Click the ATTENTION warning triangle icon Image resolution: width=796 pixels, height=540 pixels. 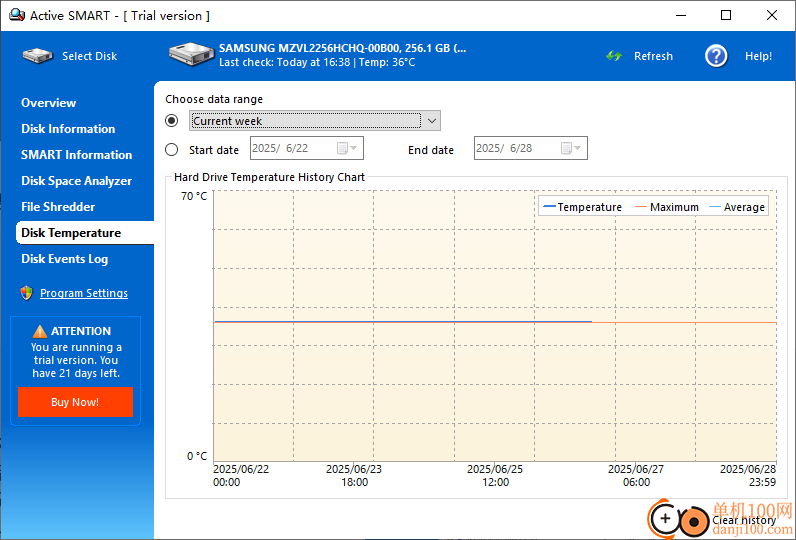[40, 331]
